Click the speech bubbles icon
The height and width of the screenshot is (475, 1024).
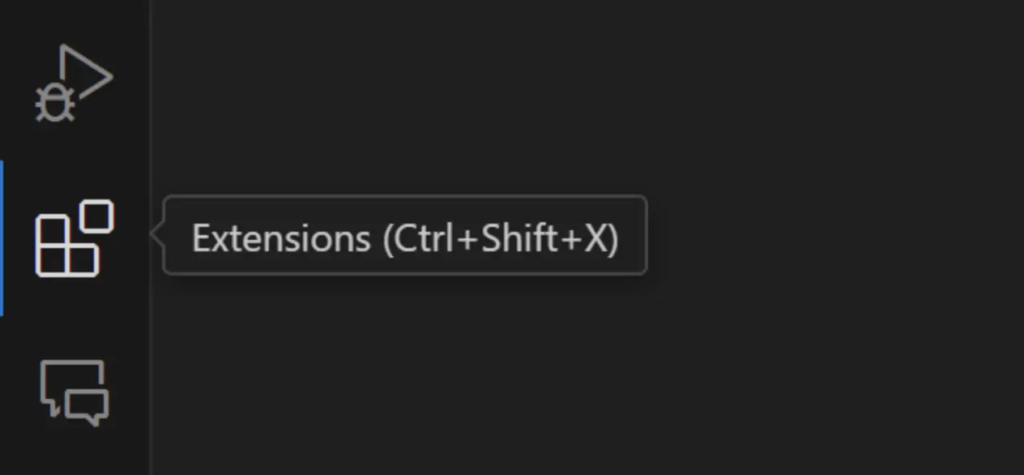(73, 391)
